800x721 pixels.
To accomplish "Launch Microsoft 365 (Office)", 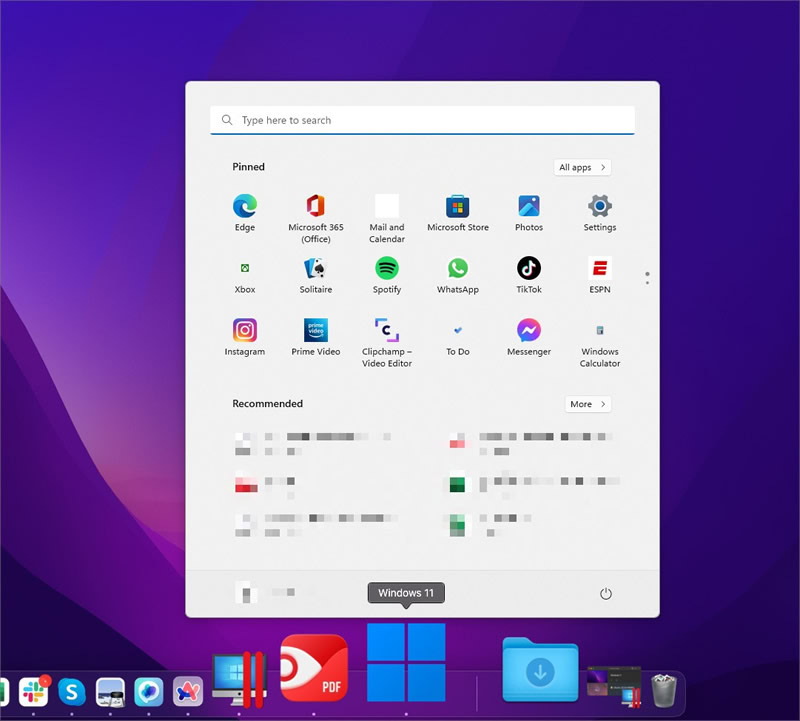I will pyautogui.click(x=315, y=206).
